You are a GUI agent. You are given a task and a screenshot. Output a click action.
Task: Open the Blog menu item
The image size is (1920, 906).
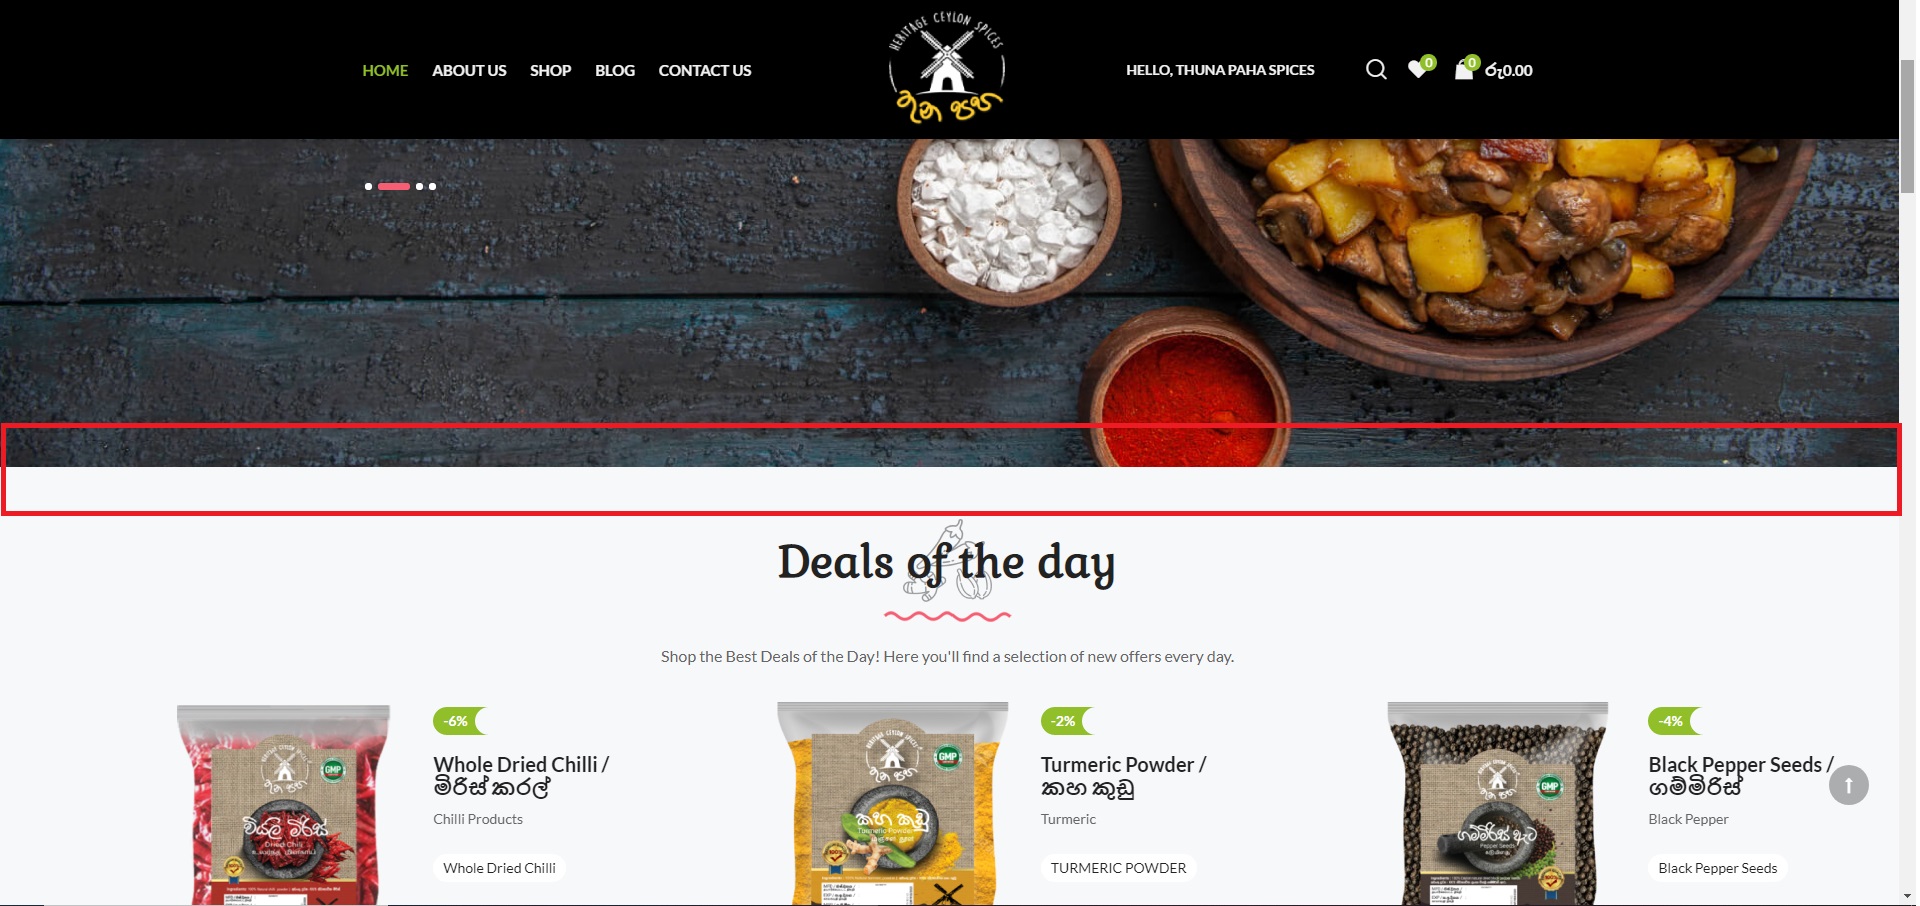(615, 70)
